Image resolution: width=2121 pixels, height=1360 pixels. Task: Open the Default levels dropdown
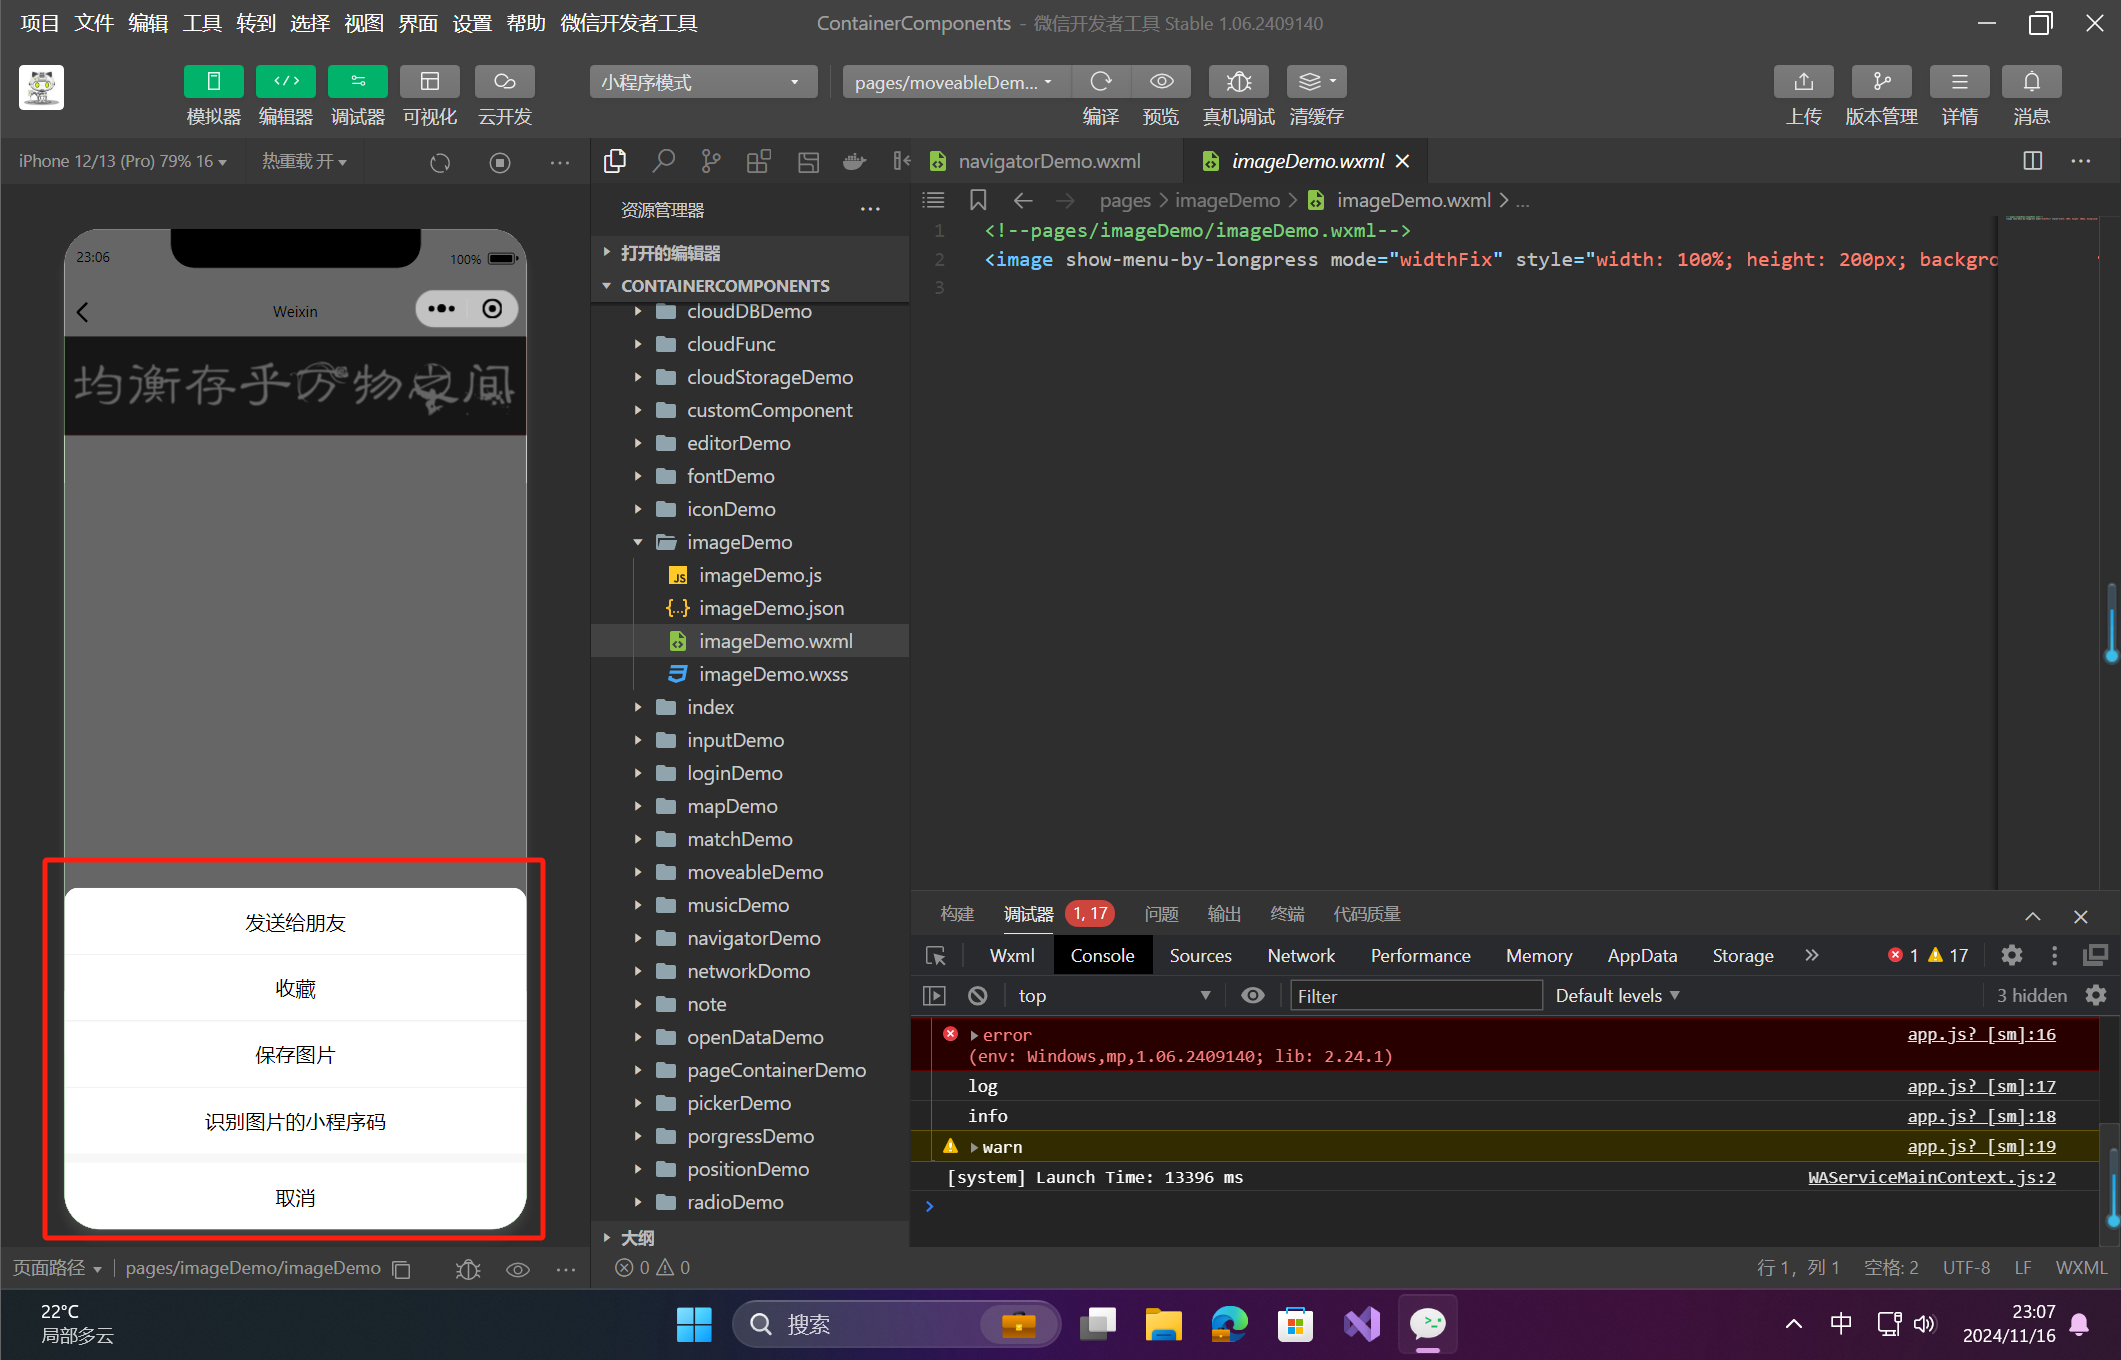pyautogui.click(x=1617, y=996)
